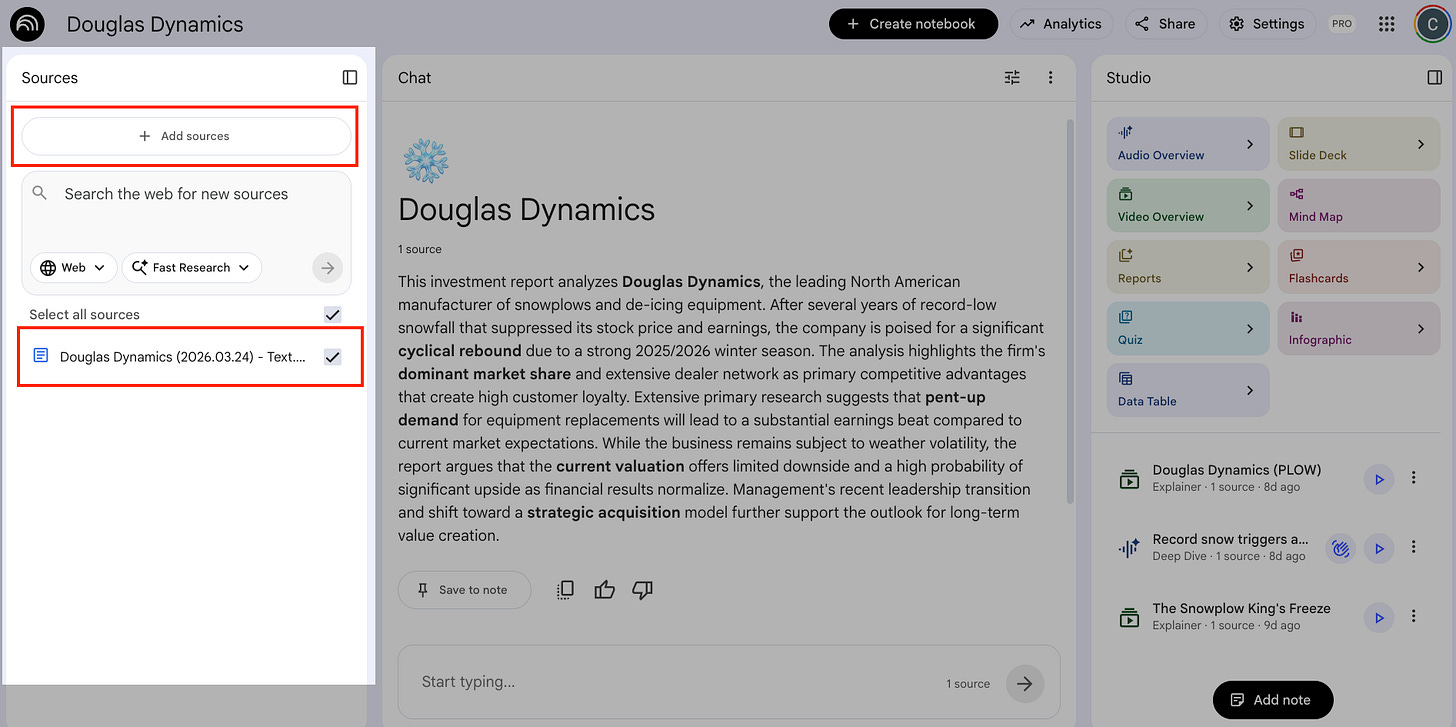Generate Flashcards from the source
The image size is (1456, 727).
pyautogui.click(x=1358, y=266)
